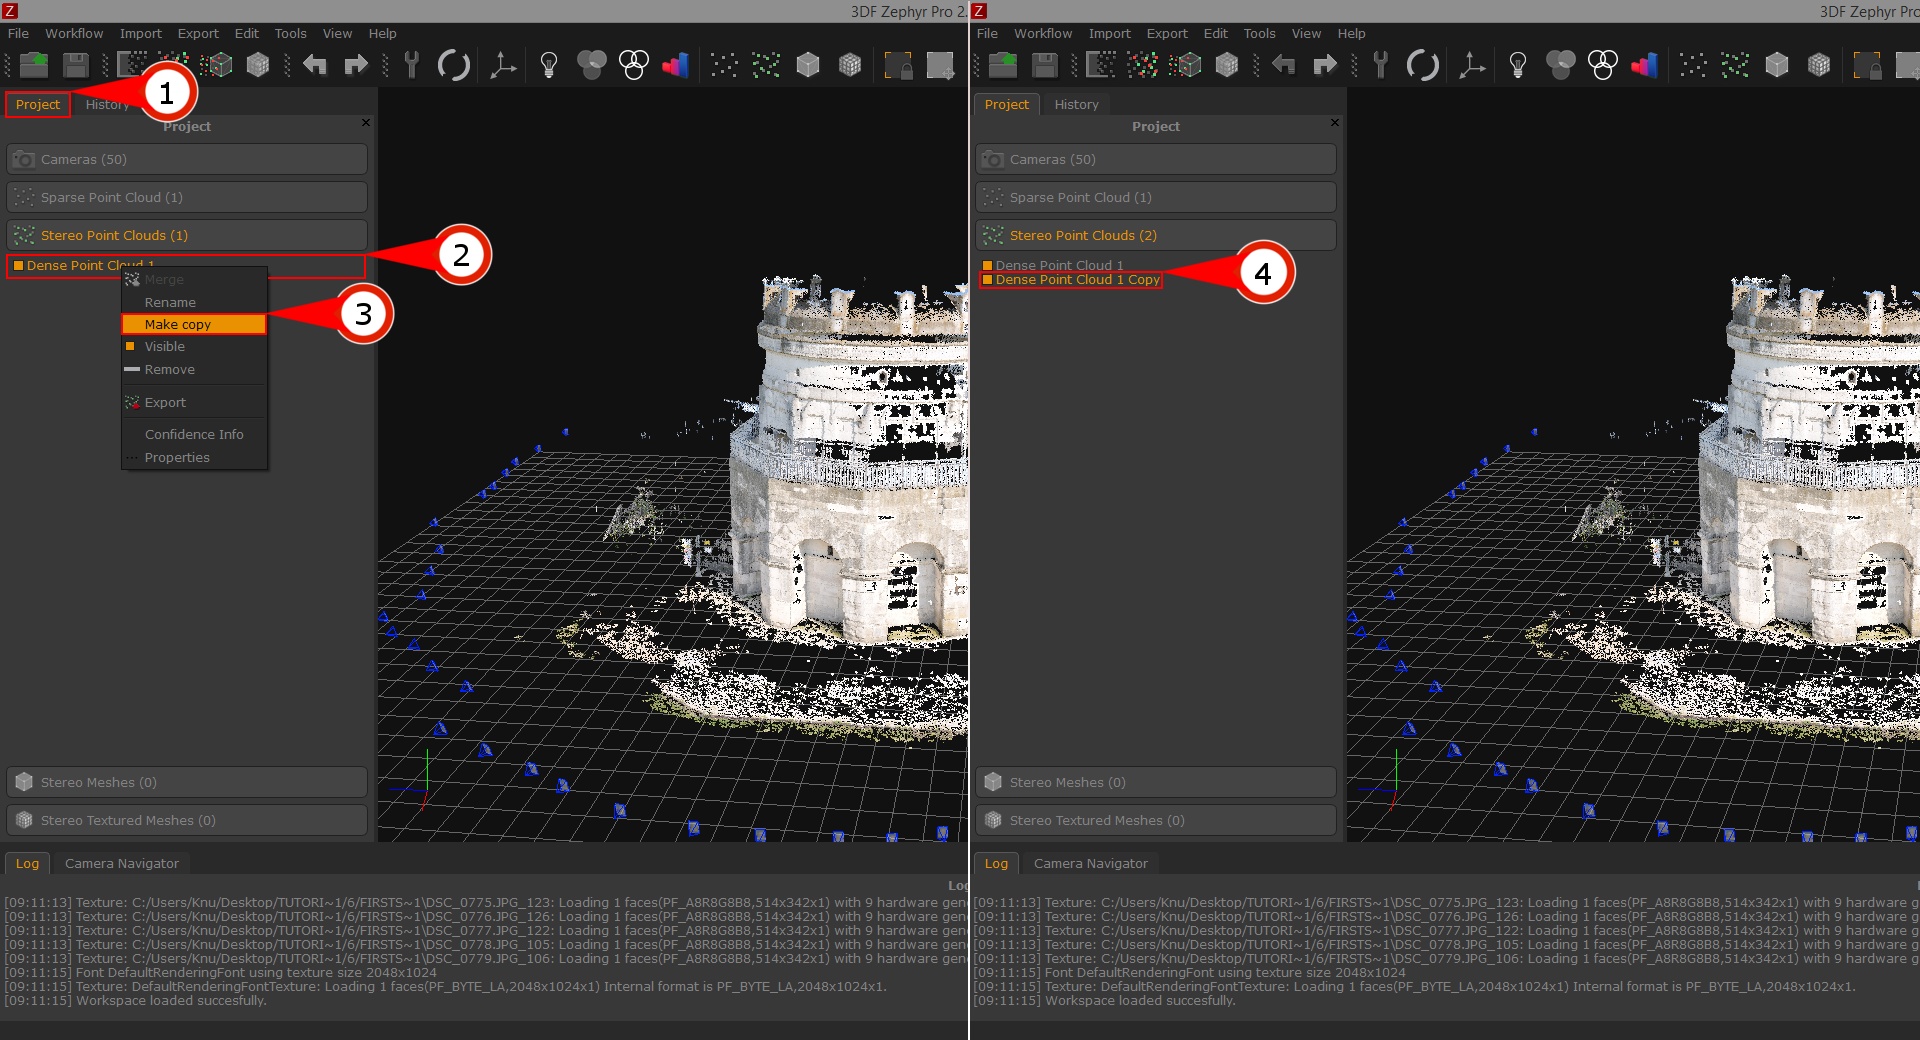
Task: Click dense point cloud generation icon, right window
Action: click(1143, 65)
